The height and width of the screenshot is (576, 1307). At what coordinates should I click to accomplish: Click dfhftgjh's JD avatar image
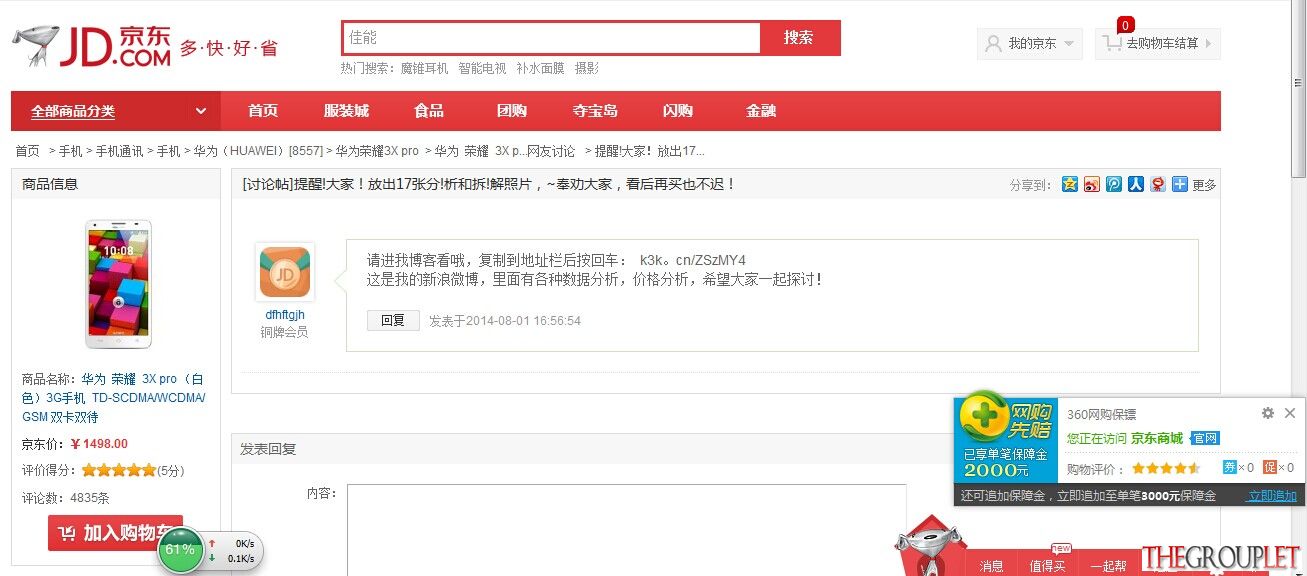[285, 272]
